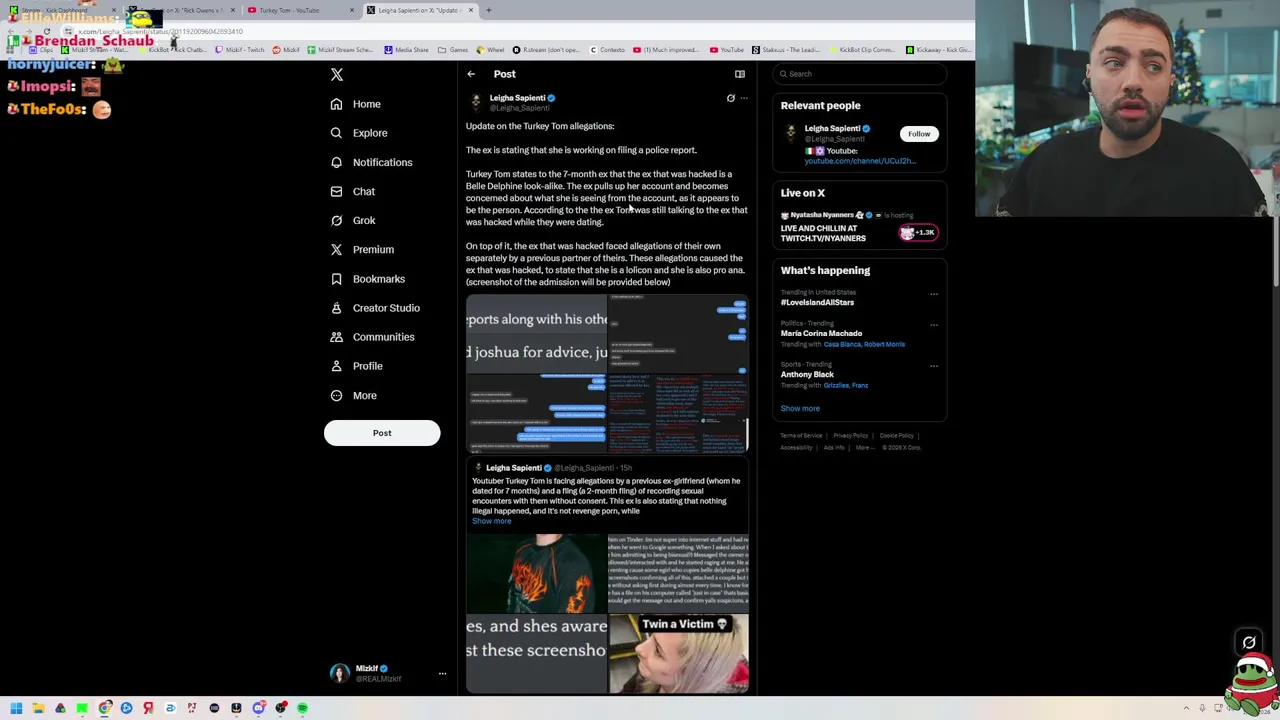Go to Home in the sidebar
The height and width of the screenshot is (720, 1280).
point(366,104)
